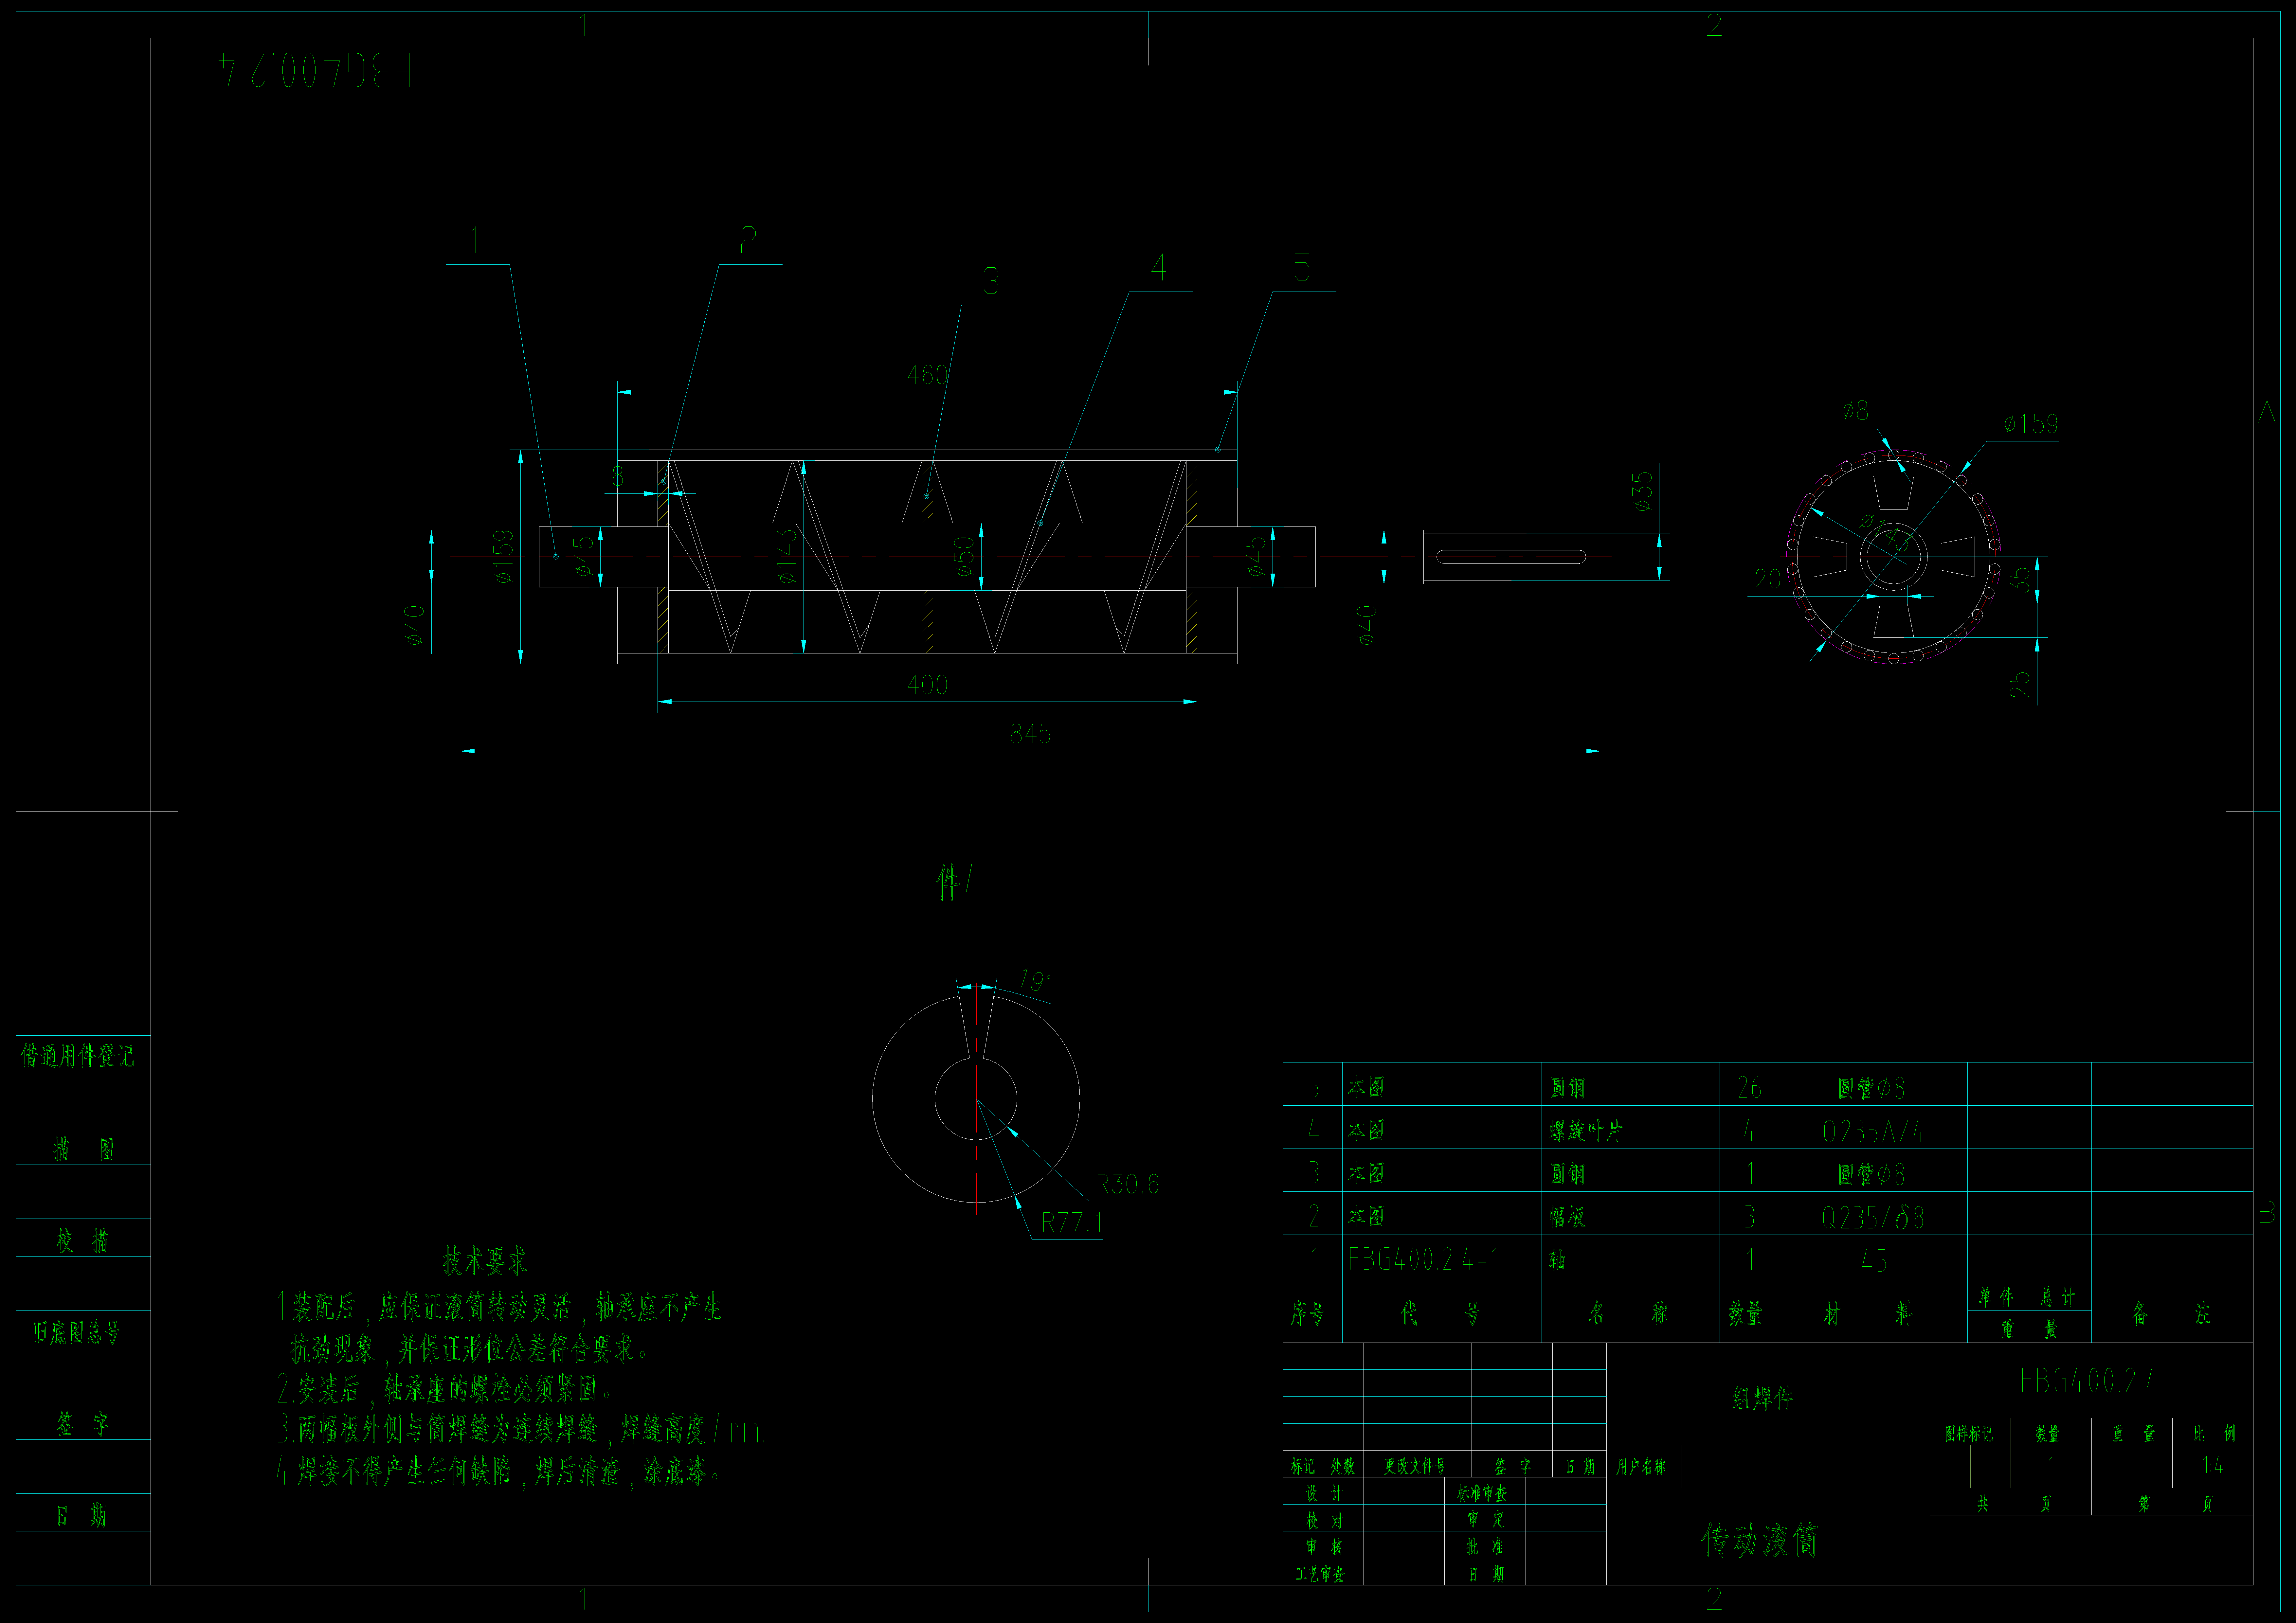The height and width of the screenshot is (1623, 2296).
Task: Select the drawing title 传动滚筒
Action: click(x=1760, y=1540)
